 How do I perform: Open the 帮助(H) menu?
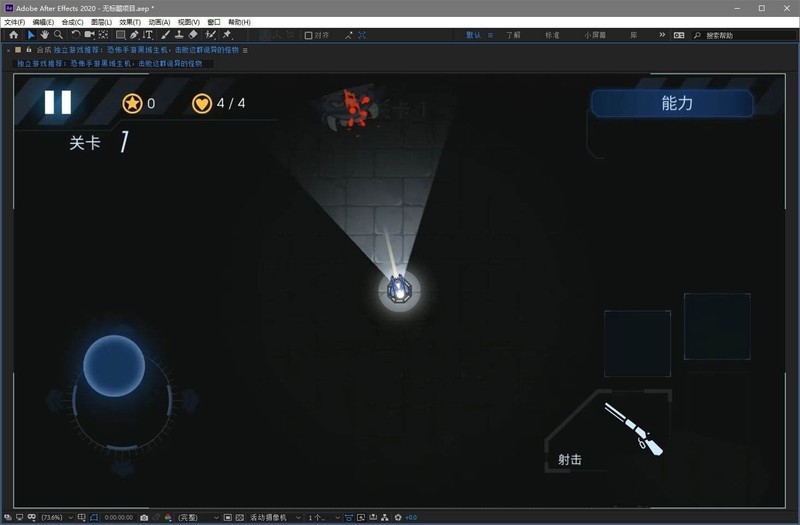tap(239, 22)
